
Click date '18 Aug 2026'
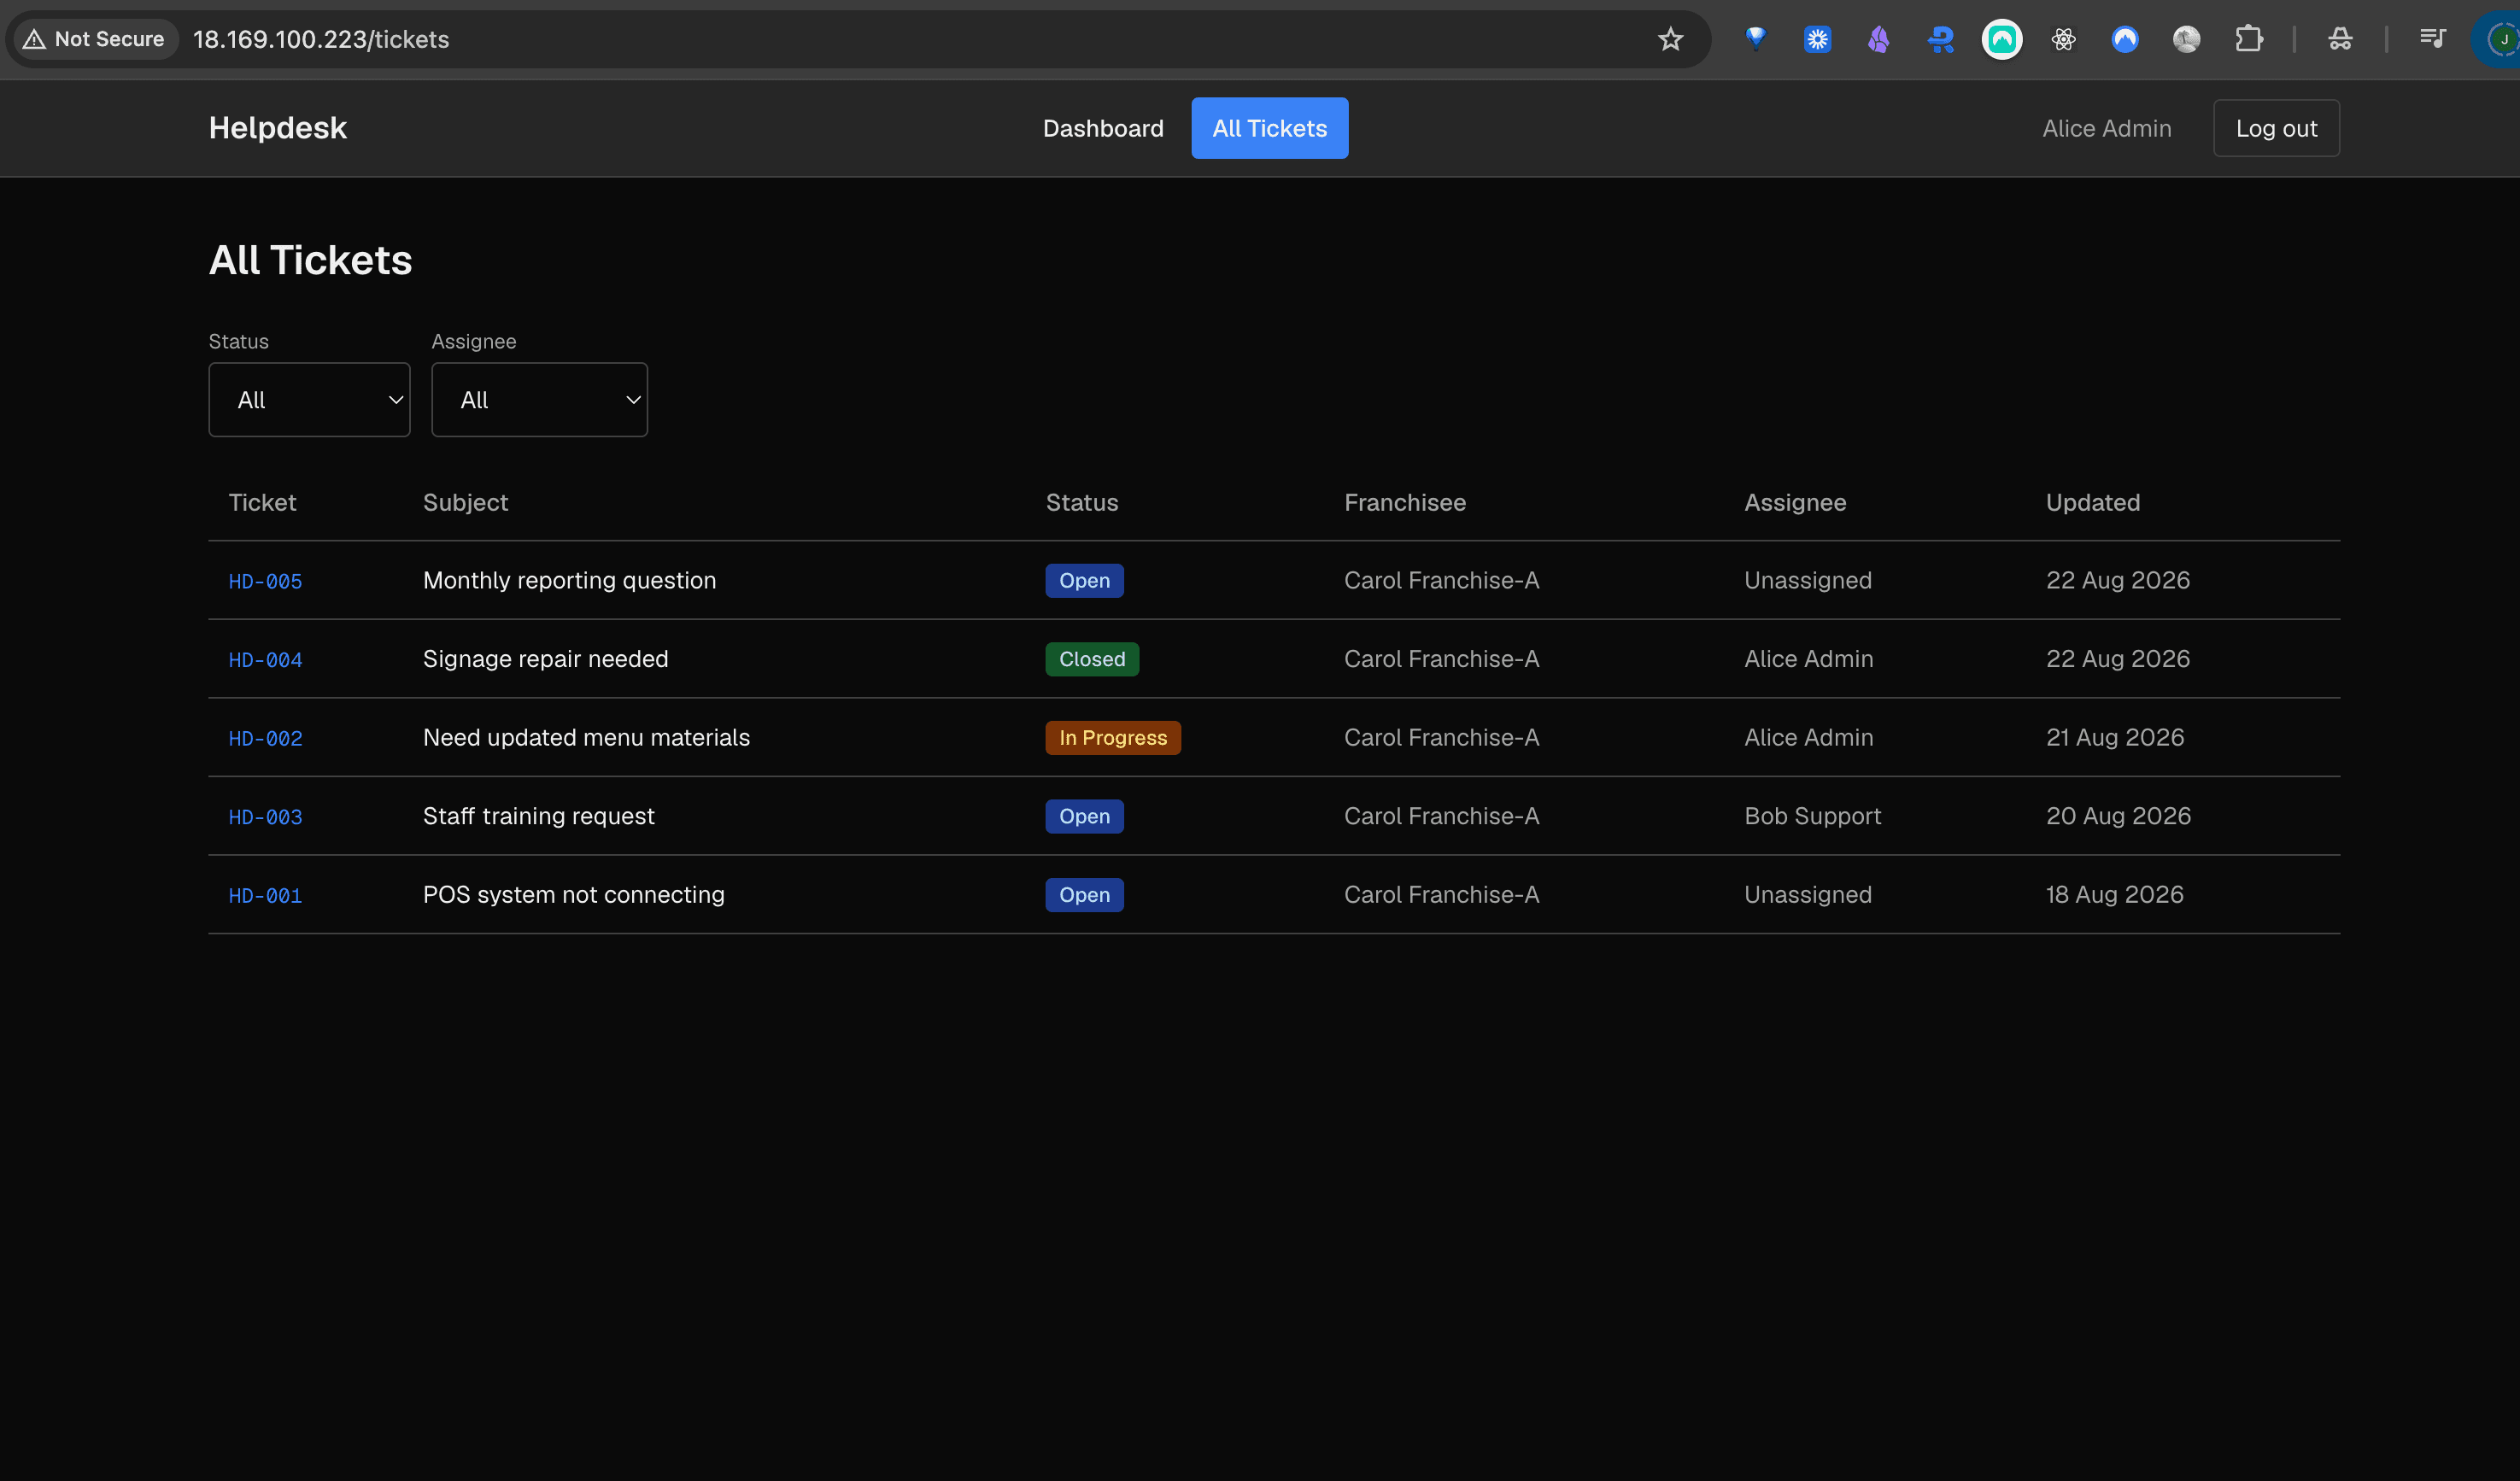pos(2114,894)
